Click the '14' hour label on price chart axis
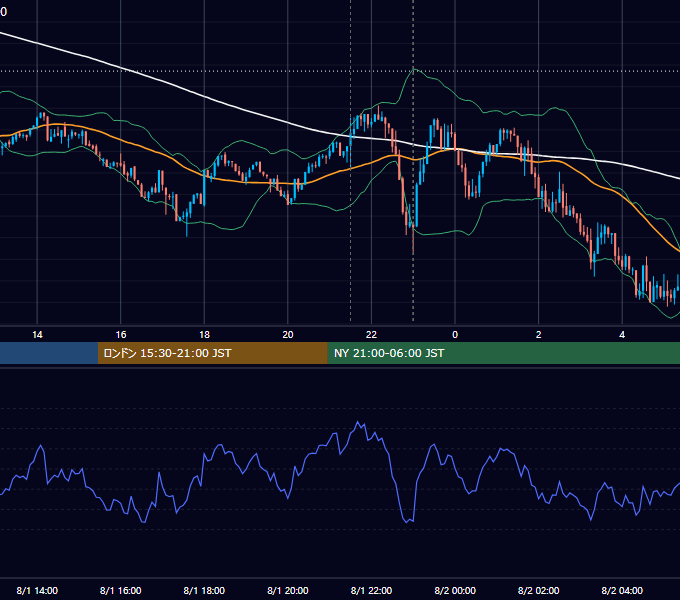Image resolution: width=680 pixels, height=600 pixels. (x=37, y=335)
